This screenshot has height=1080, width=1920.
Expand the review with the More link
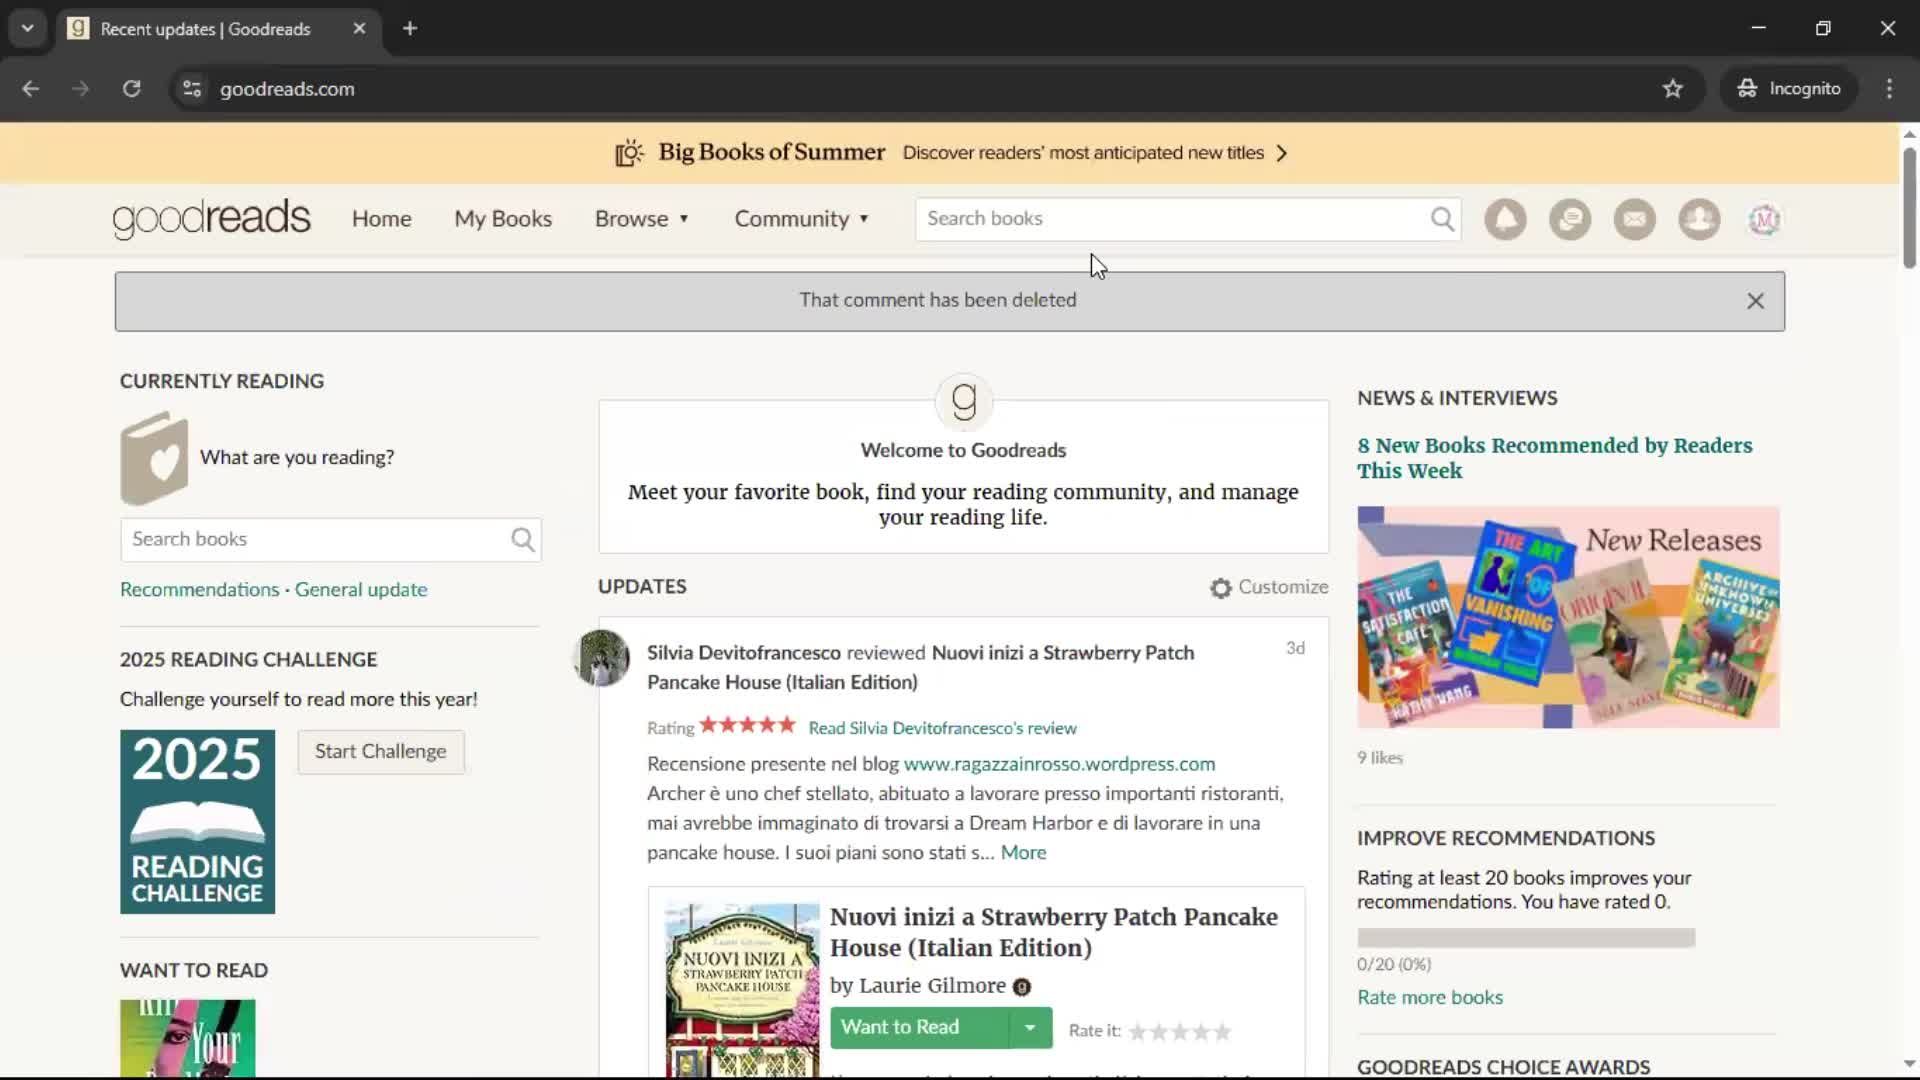point(1023,853)
